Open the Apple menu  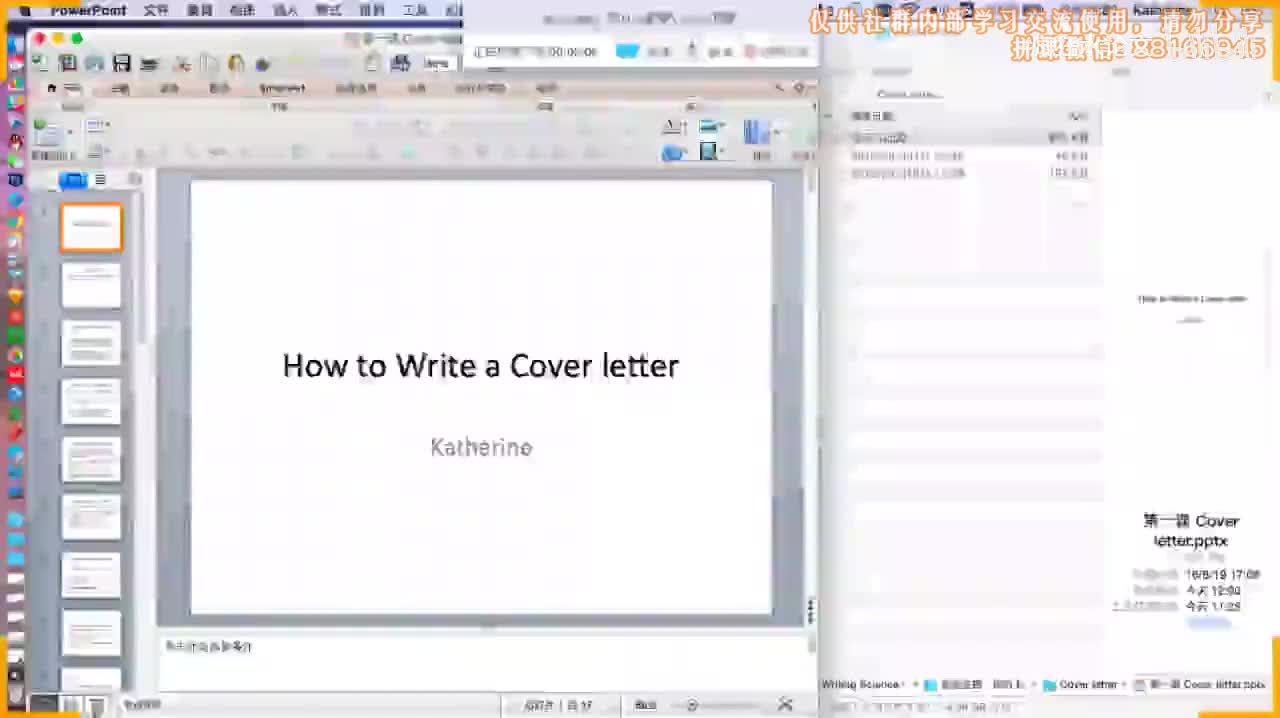click(24, 10)
